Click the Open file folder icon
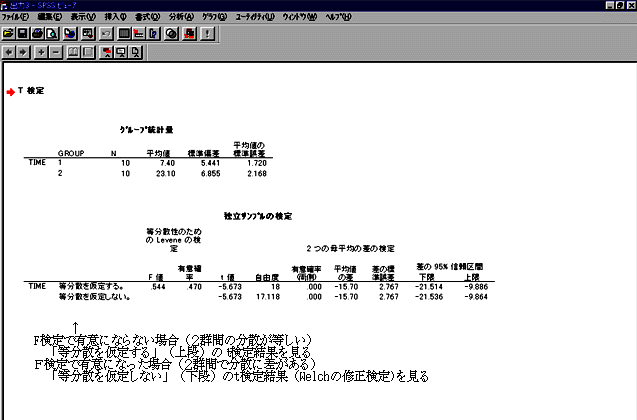Viewport: 637px width, 420px height. [x=9, y=33]
